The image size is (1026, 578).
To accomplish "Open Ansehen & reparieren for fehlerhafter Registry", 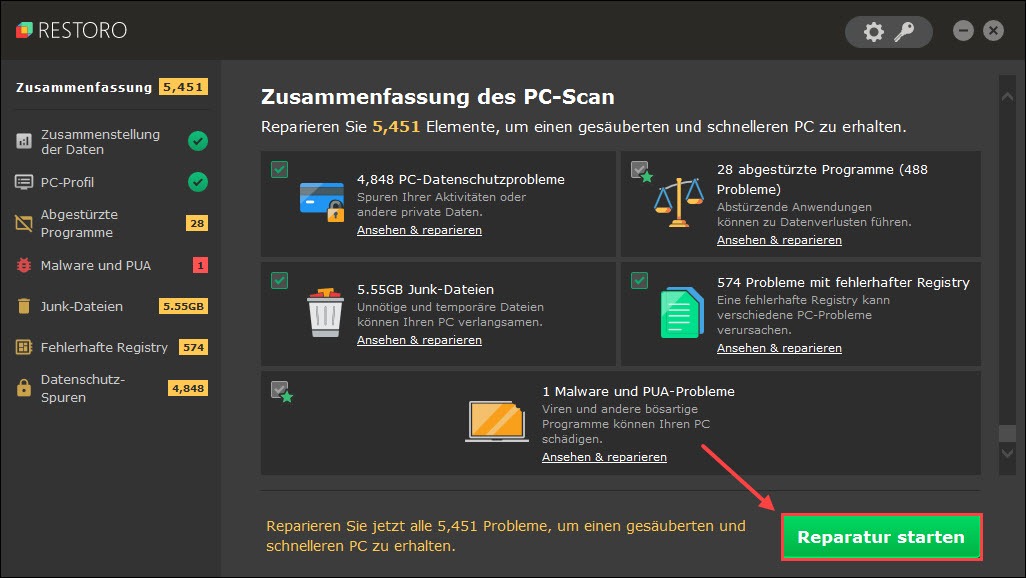I will click(779, 348).
